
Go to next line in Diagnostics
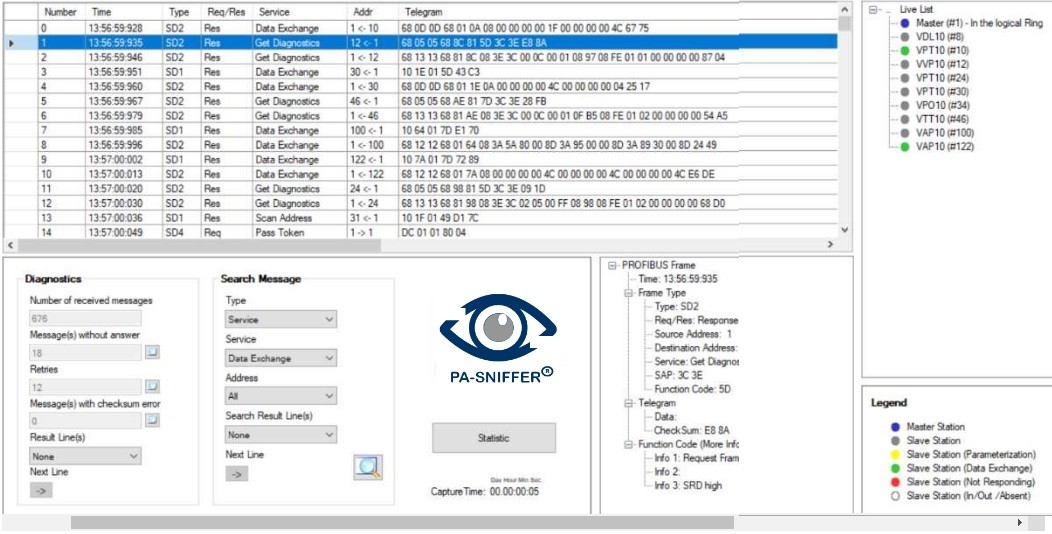point(41,491)
